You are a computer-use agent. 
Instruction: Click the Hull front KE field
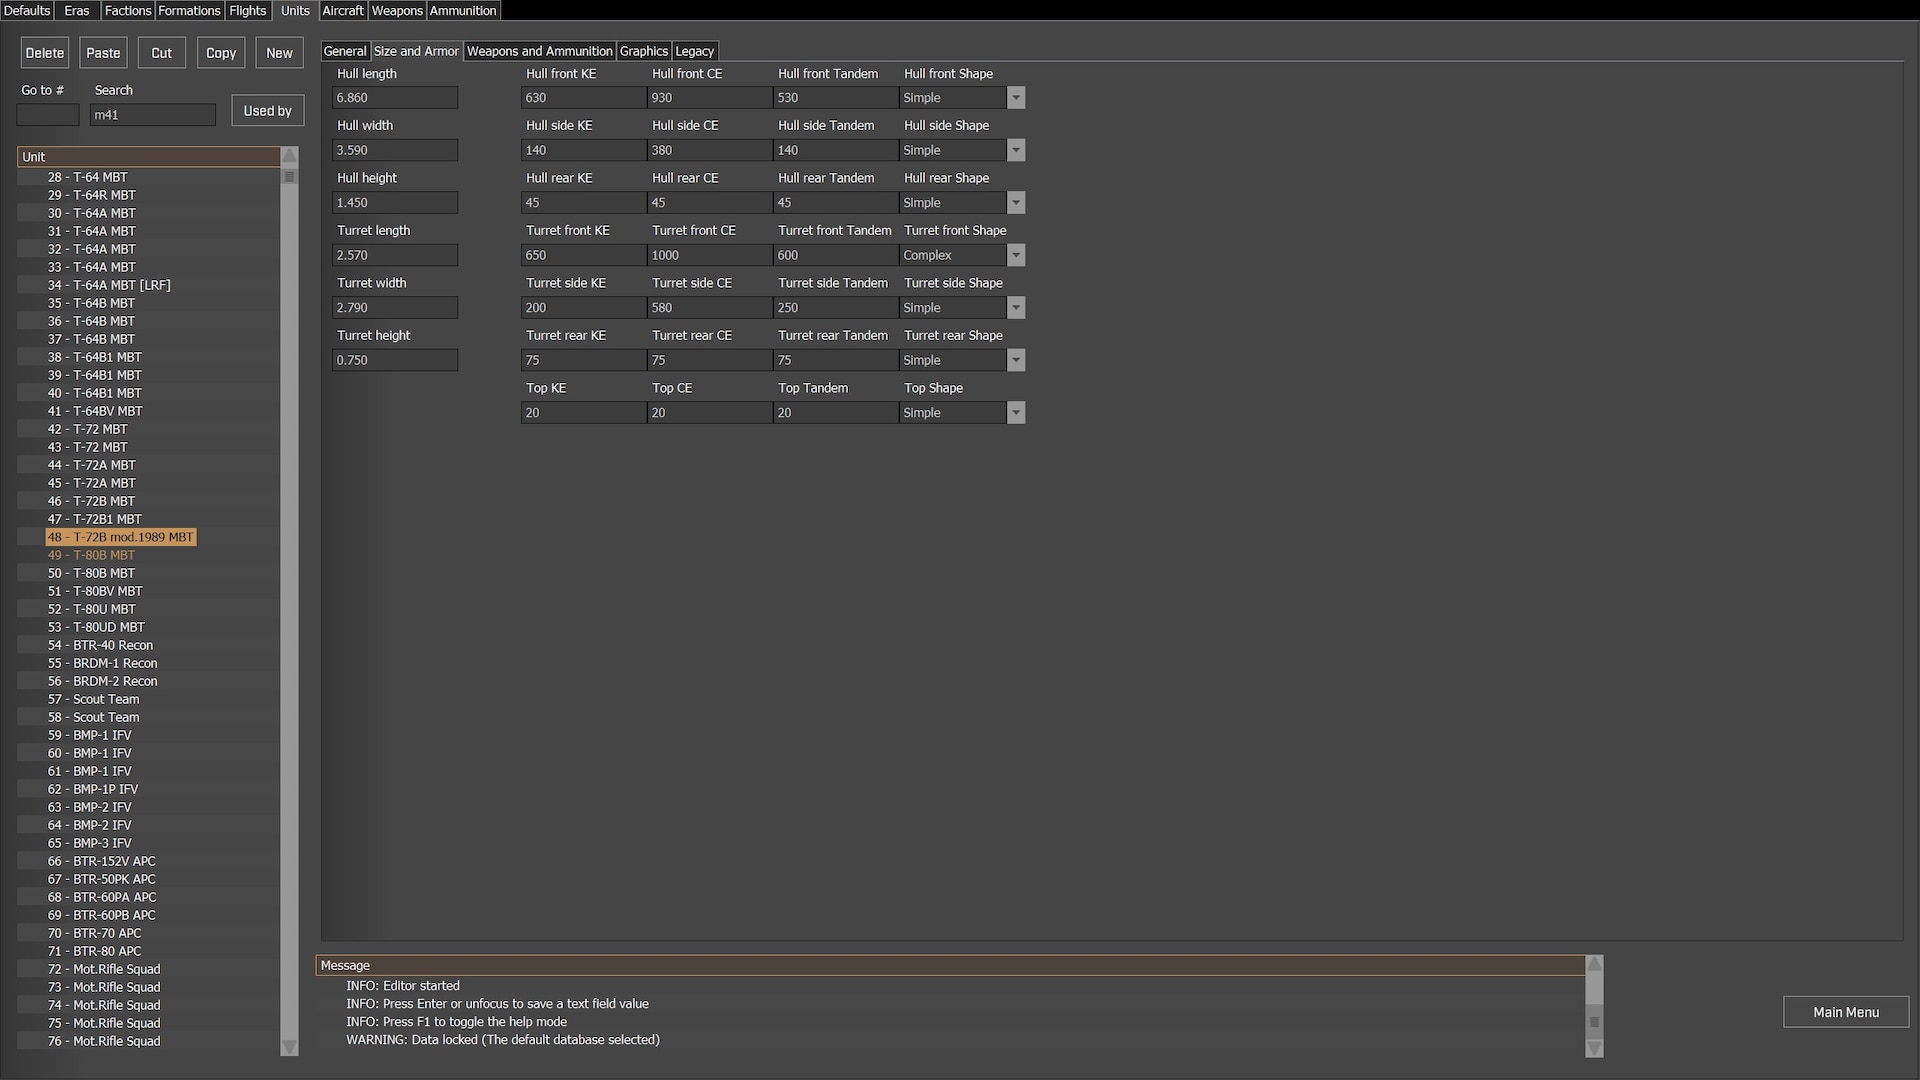(584, 98)
